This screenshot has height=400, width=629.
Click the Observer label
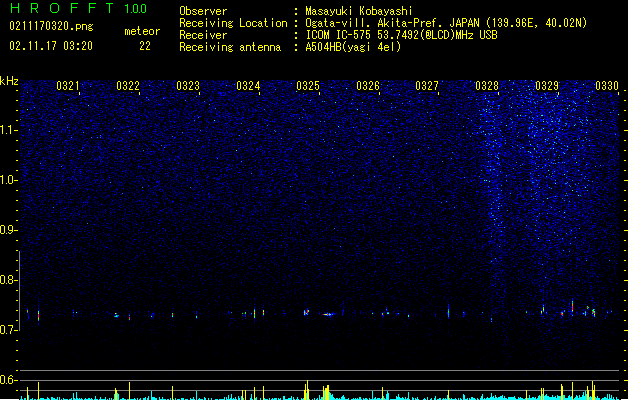click(x=203, y=11)
